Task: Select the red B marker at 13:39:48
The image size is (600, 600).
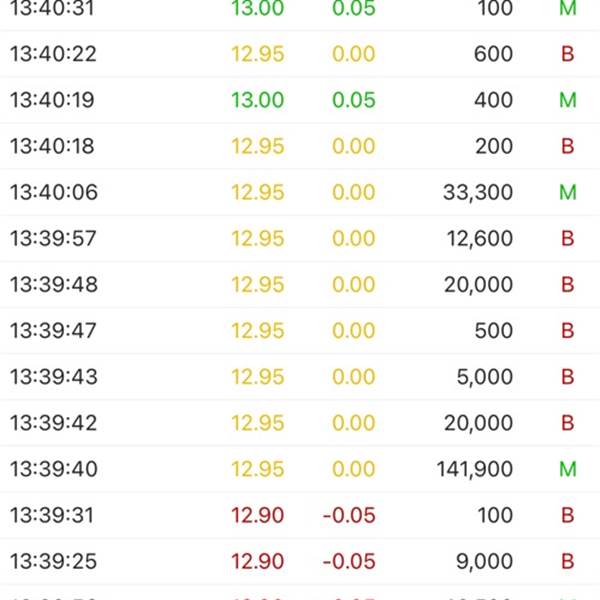Action: coord(567,284)
